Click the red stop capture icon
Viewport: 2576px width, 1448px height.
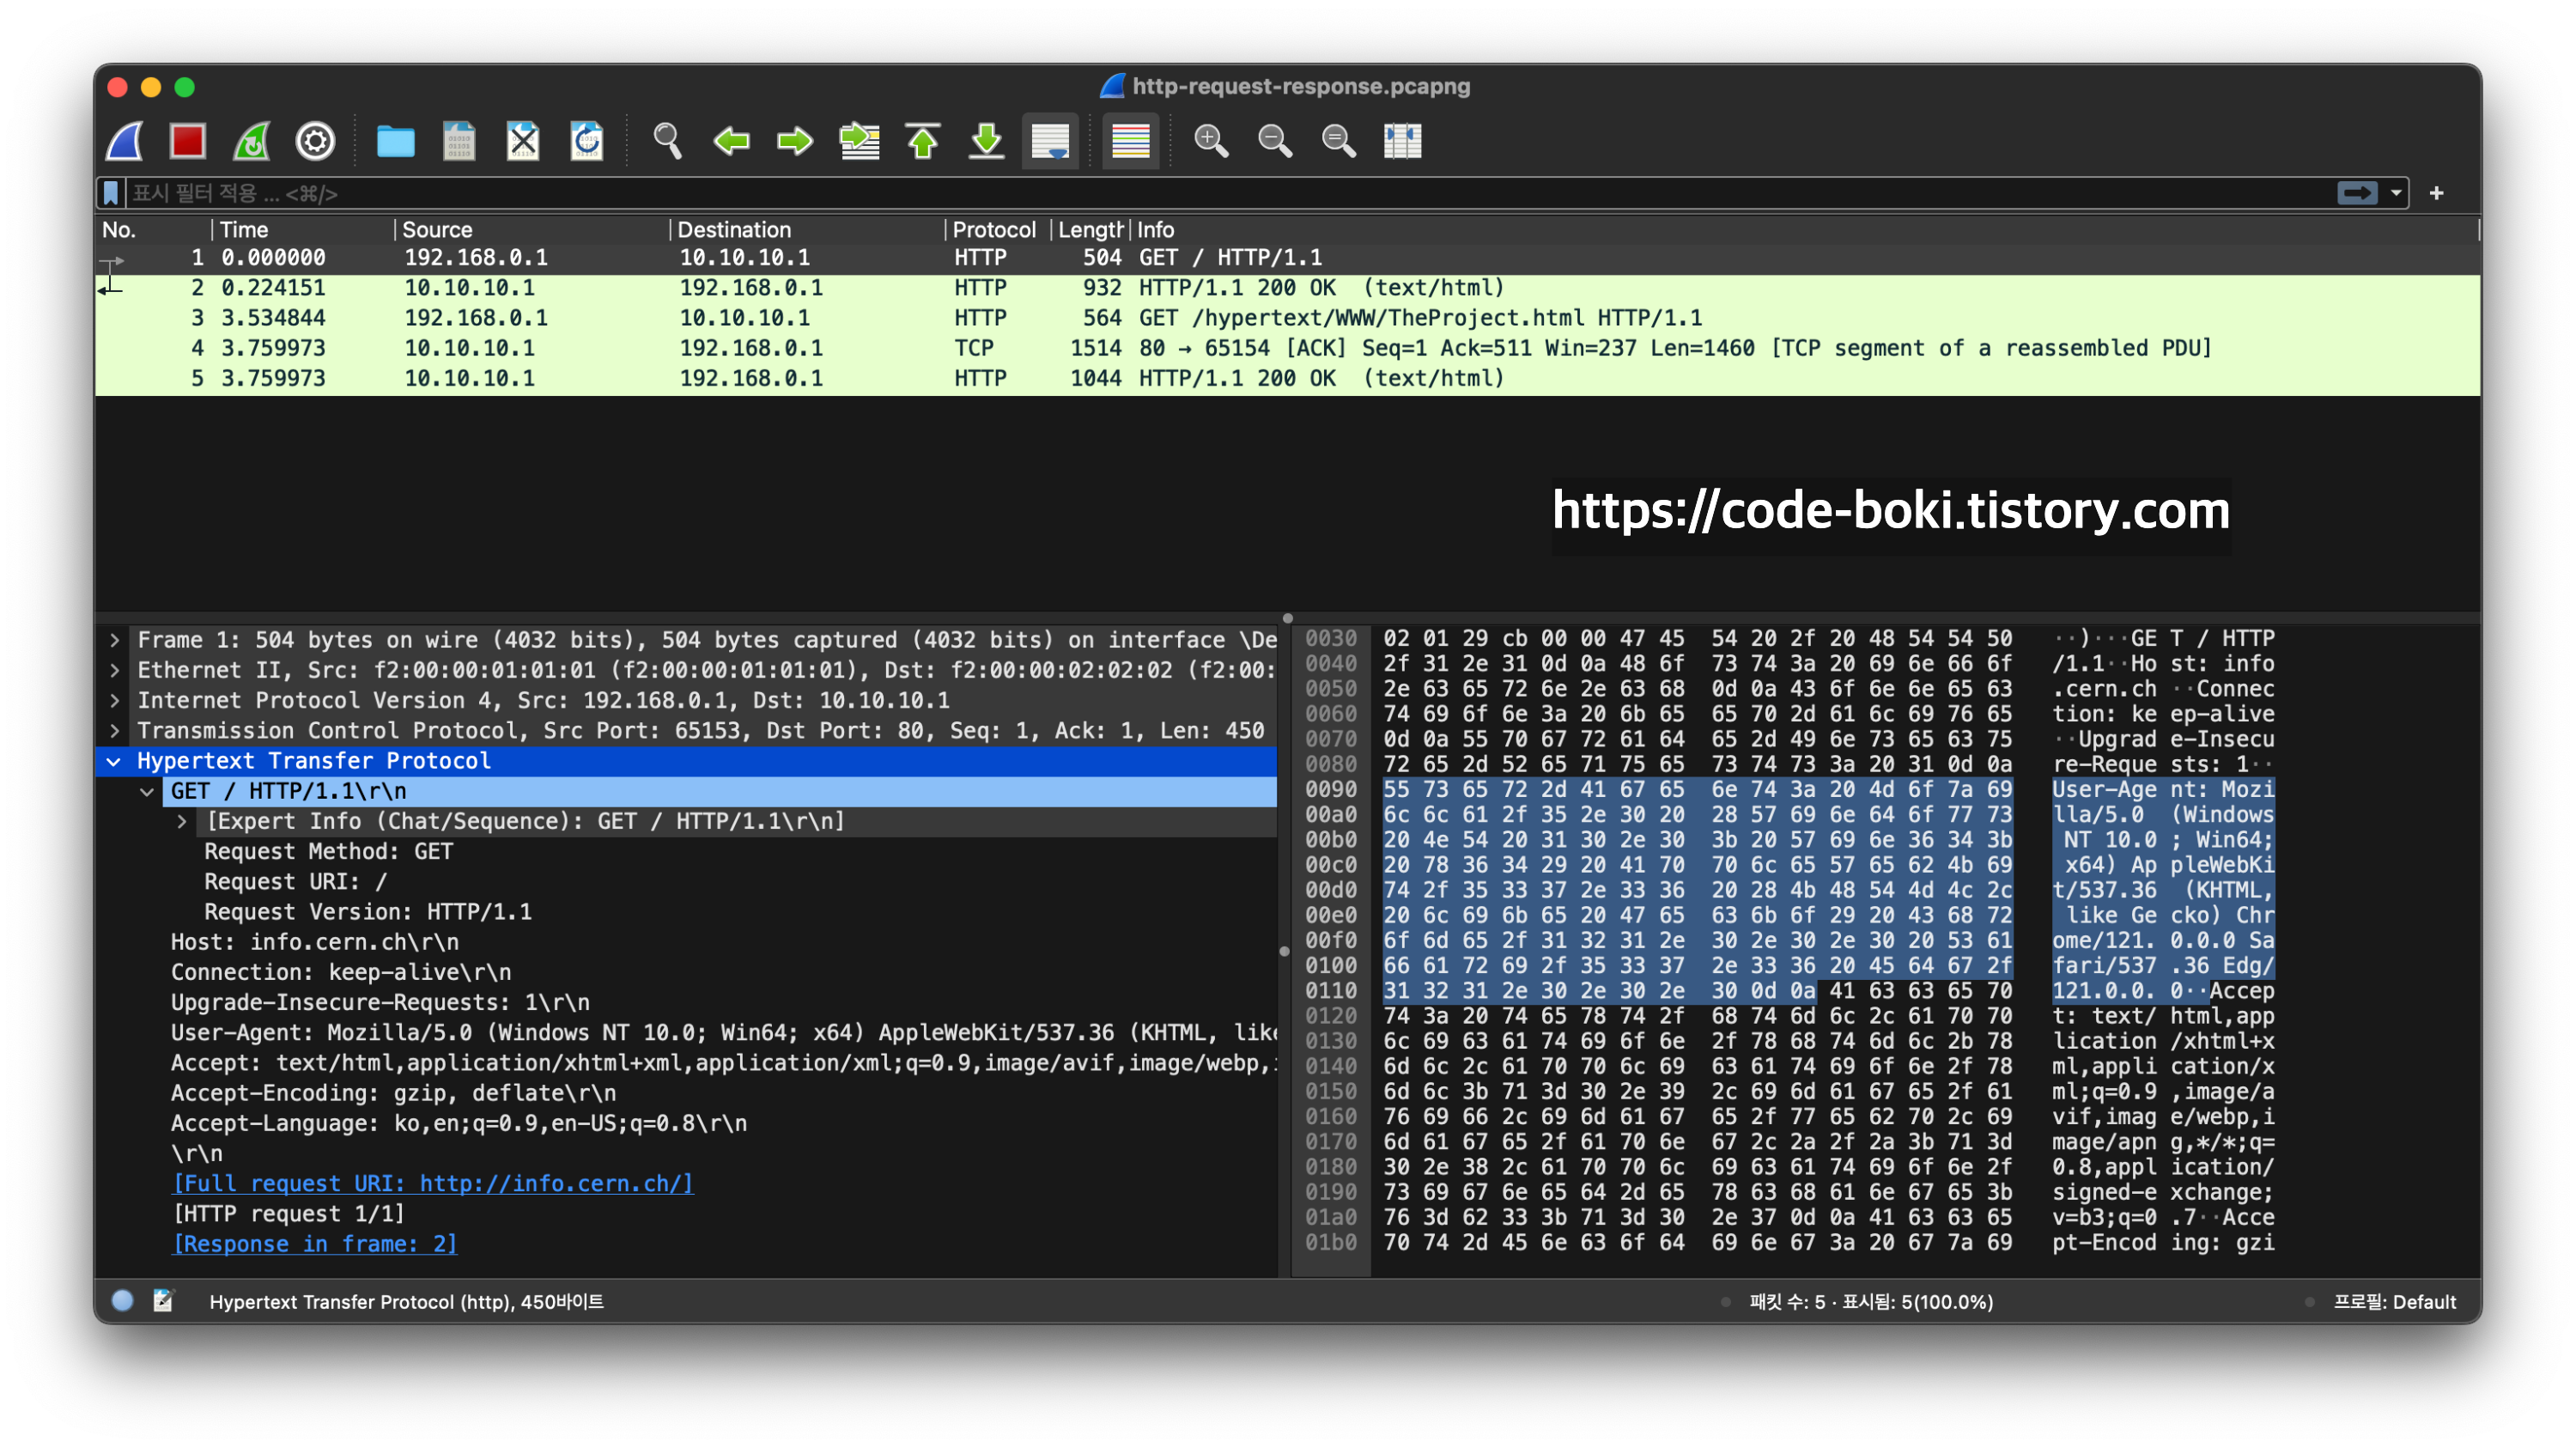[187, 141]
